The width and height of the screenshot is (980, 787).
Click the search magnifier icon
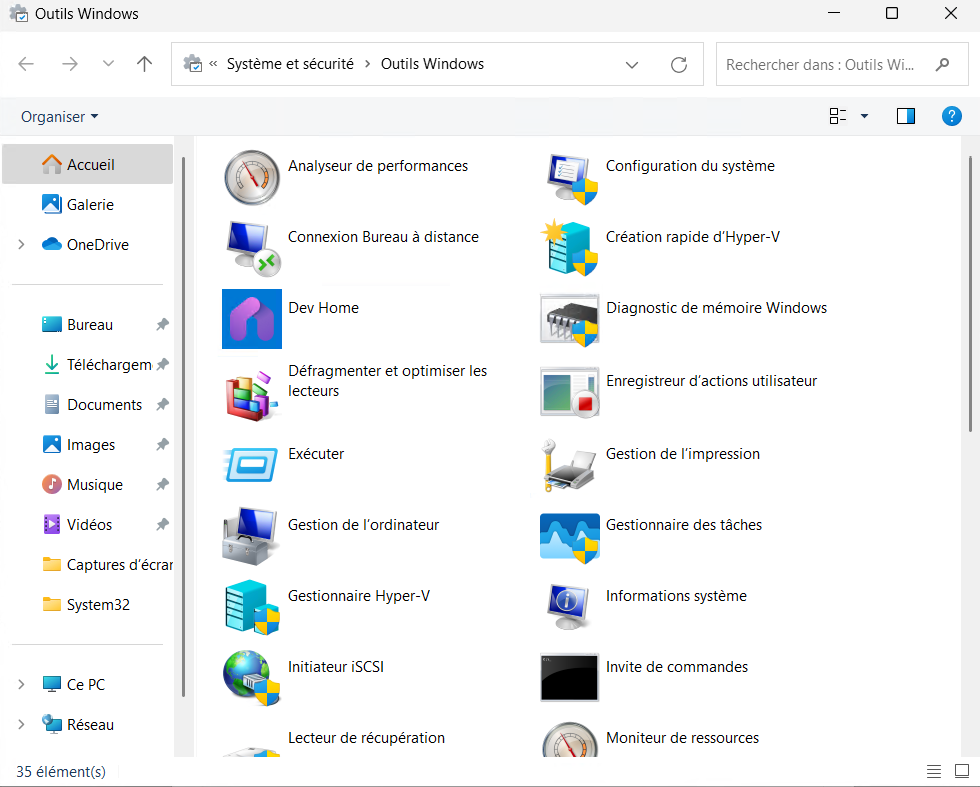[942, 64]
